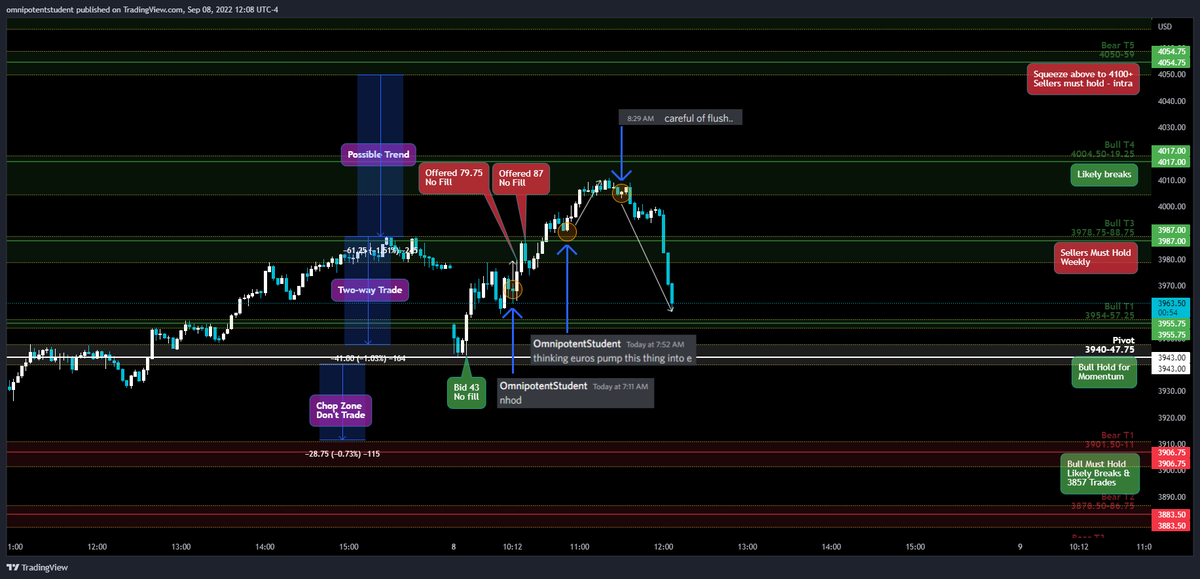Click the 3980.00 price axis tick

coord(1172,260)
